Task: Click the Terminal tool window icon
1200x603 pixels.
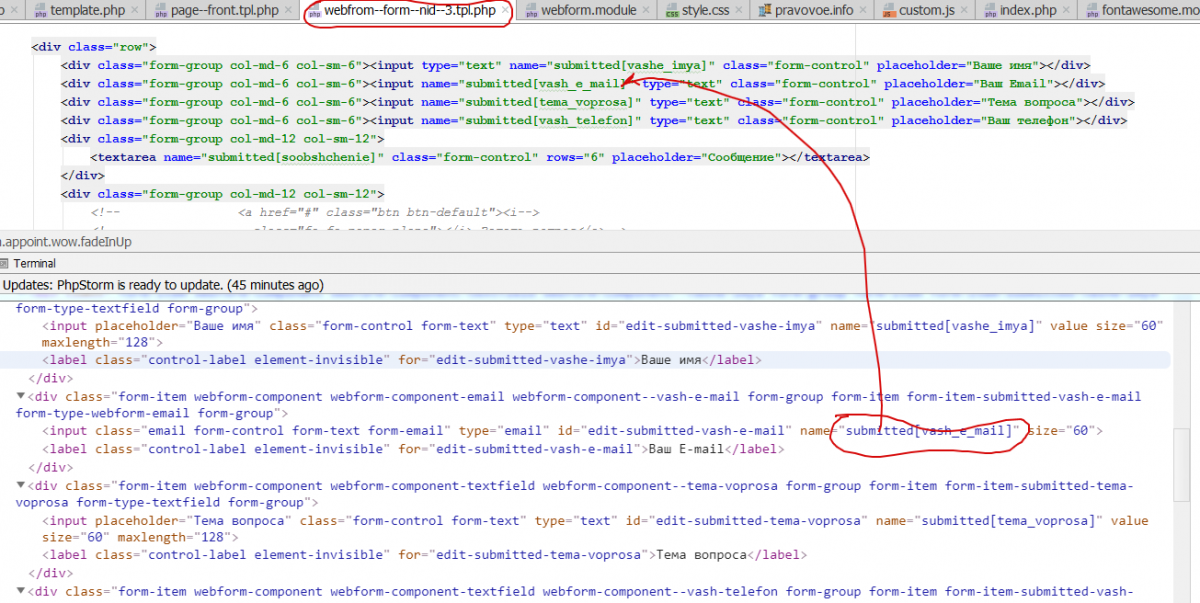Action: [5, 263]
